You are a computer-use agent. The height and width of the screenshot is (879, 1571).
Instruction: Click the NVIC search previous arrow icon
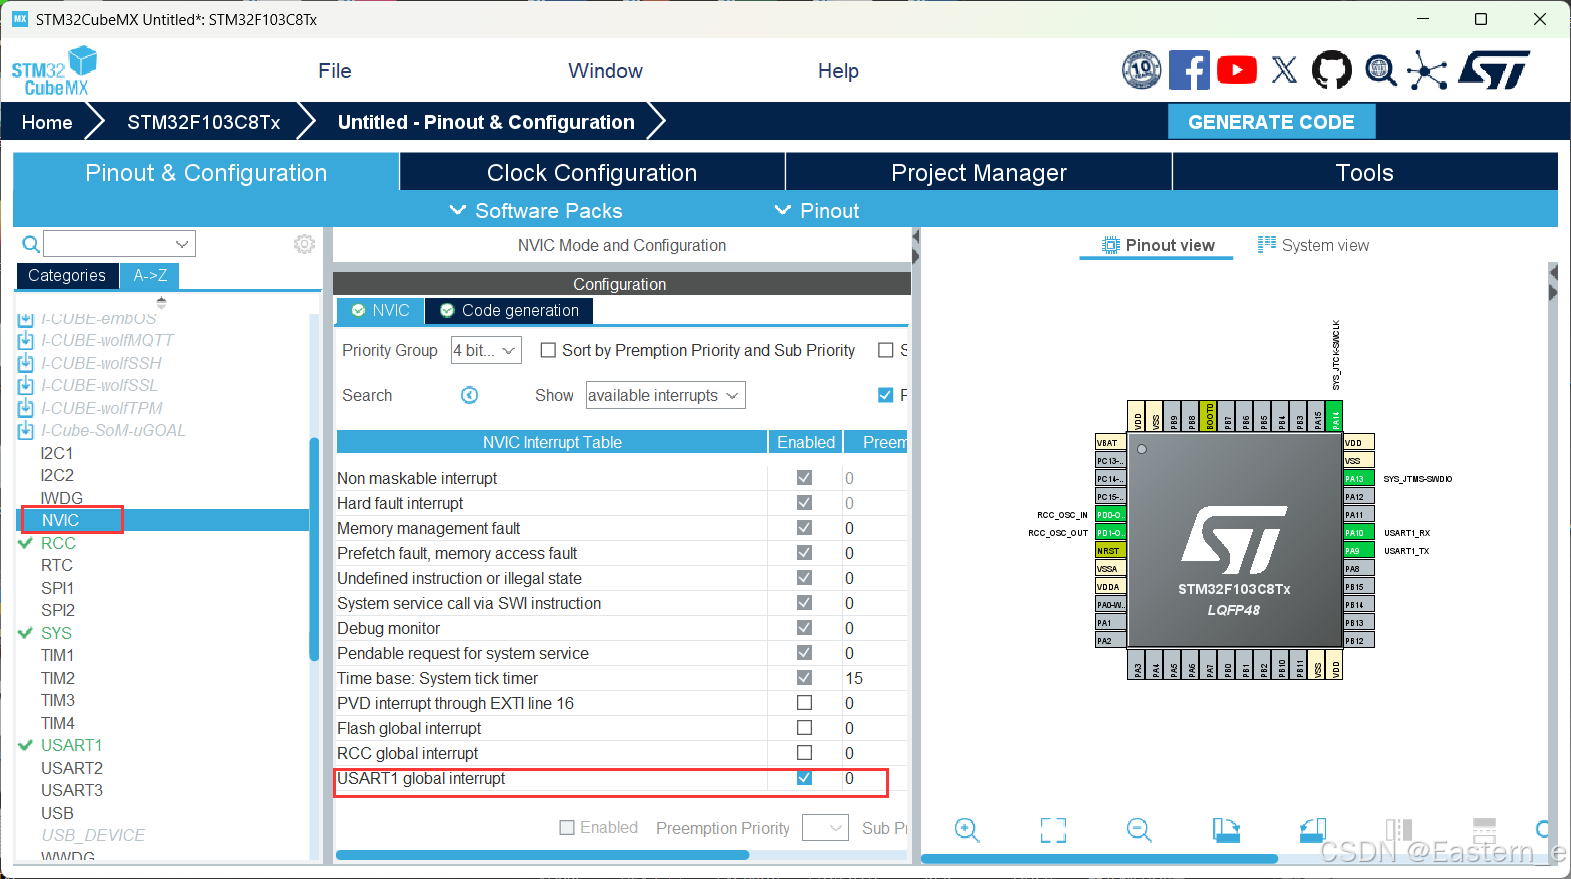pos(469,395)
